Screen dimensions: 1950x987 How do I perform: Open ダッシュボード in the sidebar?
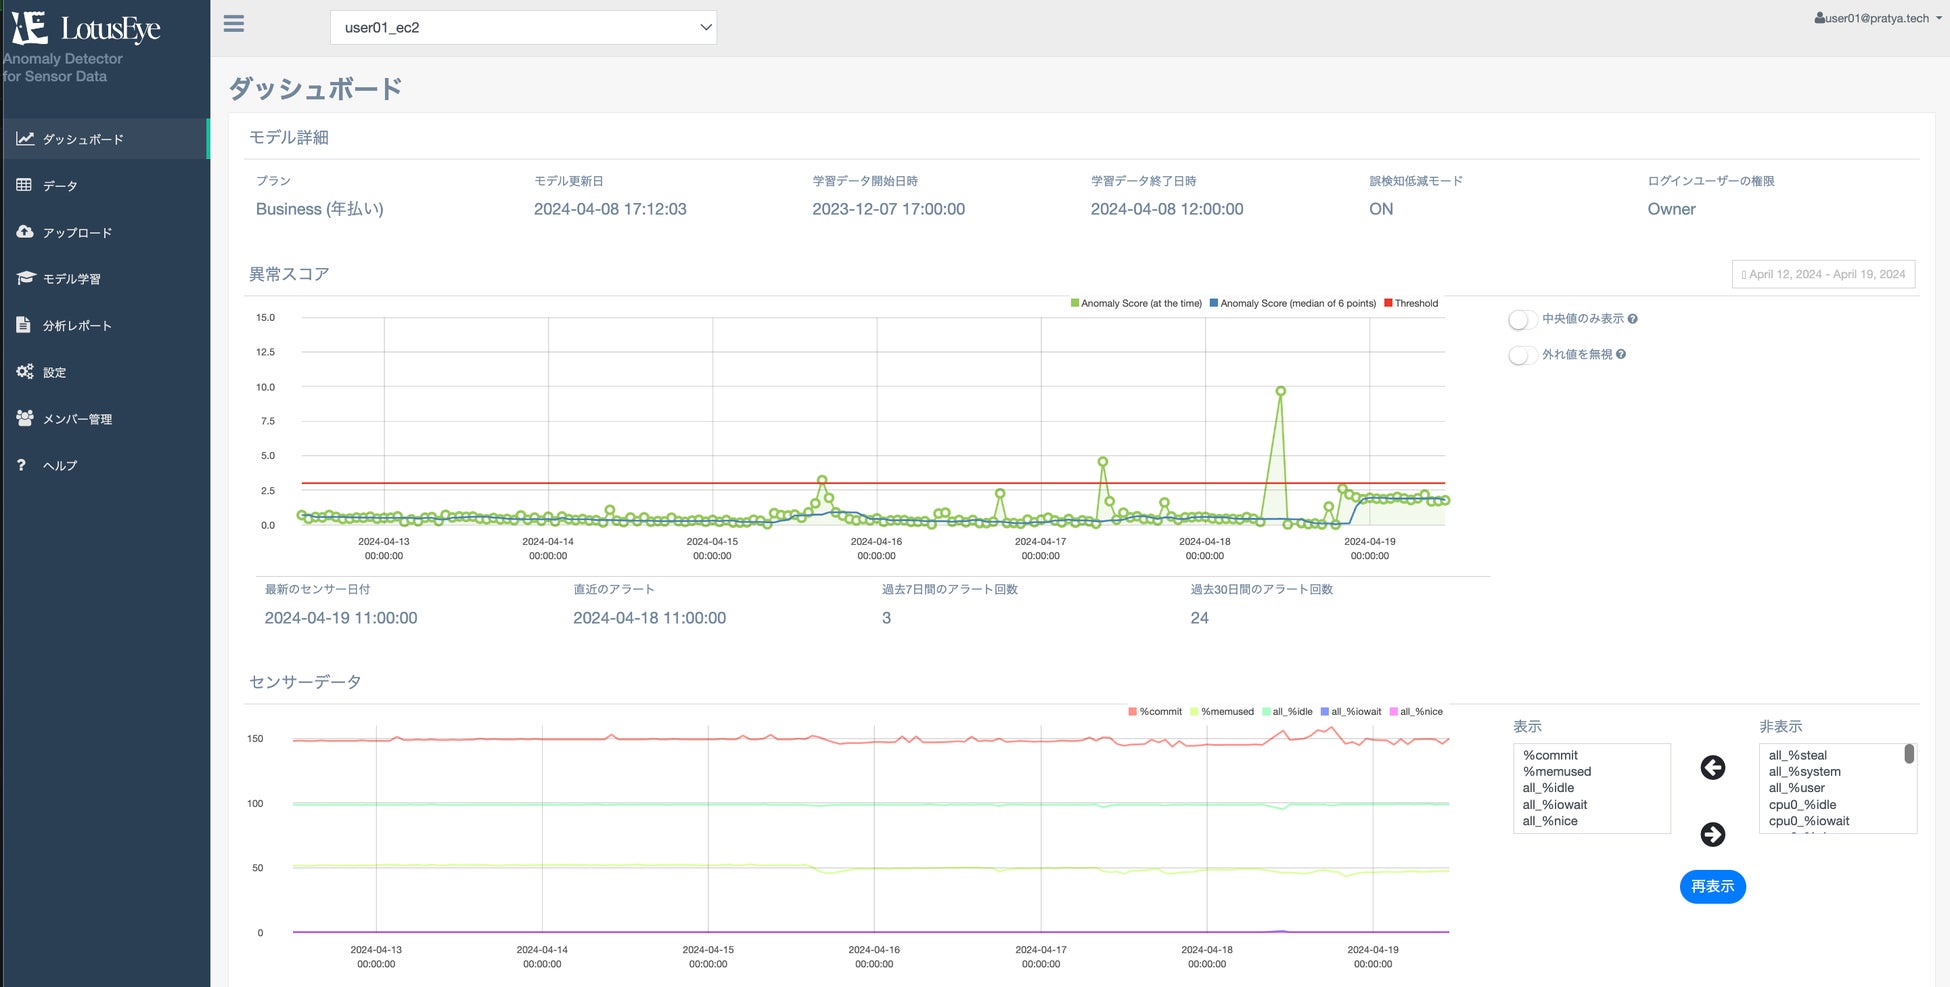click(x=105, y=139)
